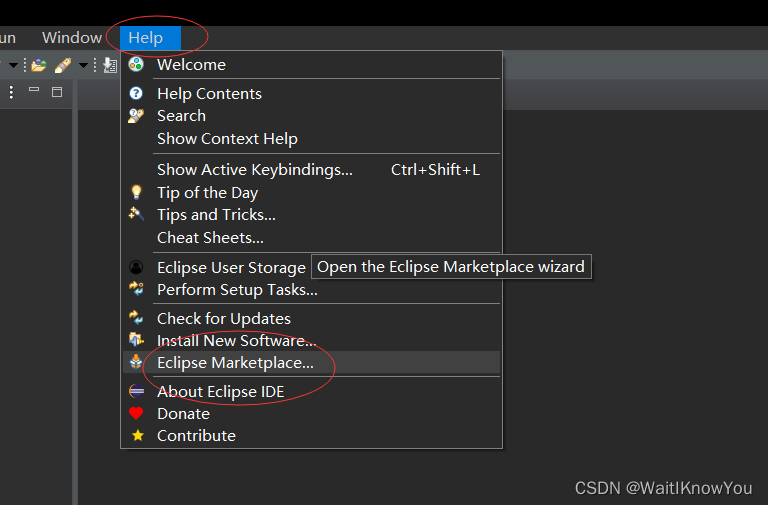
Task: Click the Install New Software icon
Action: coord(136,339)
